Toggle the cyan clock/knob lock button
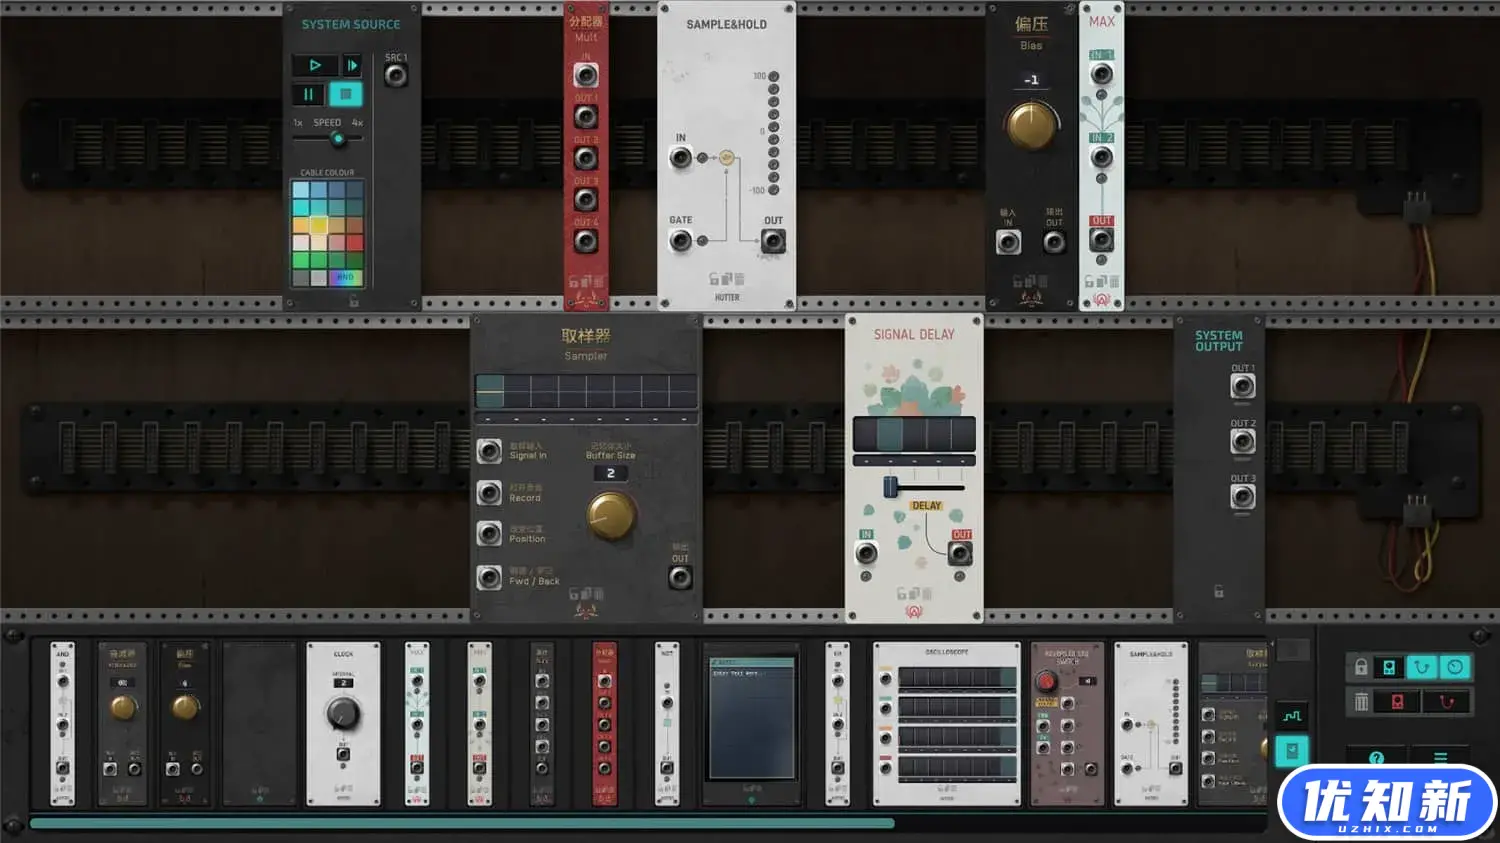 (1455, 667)
